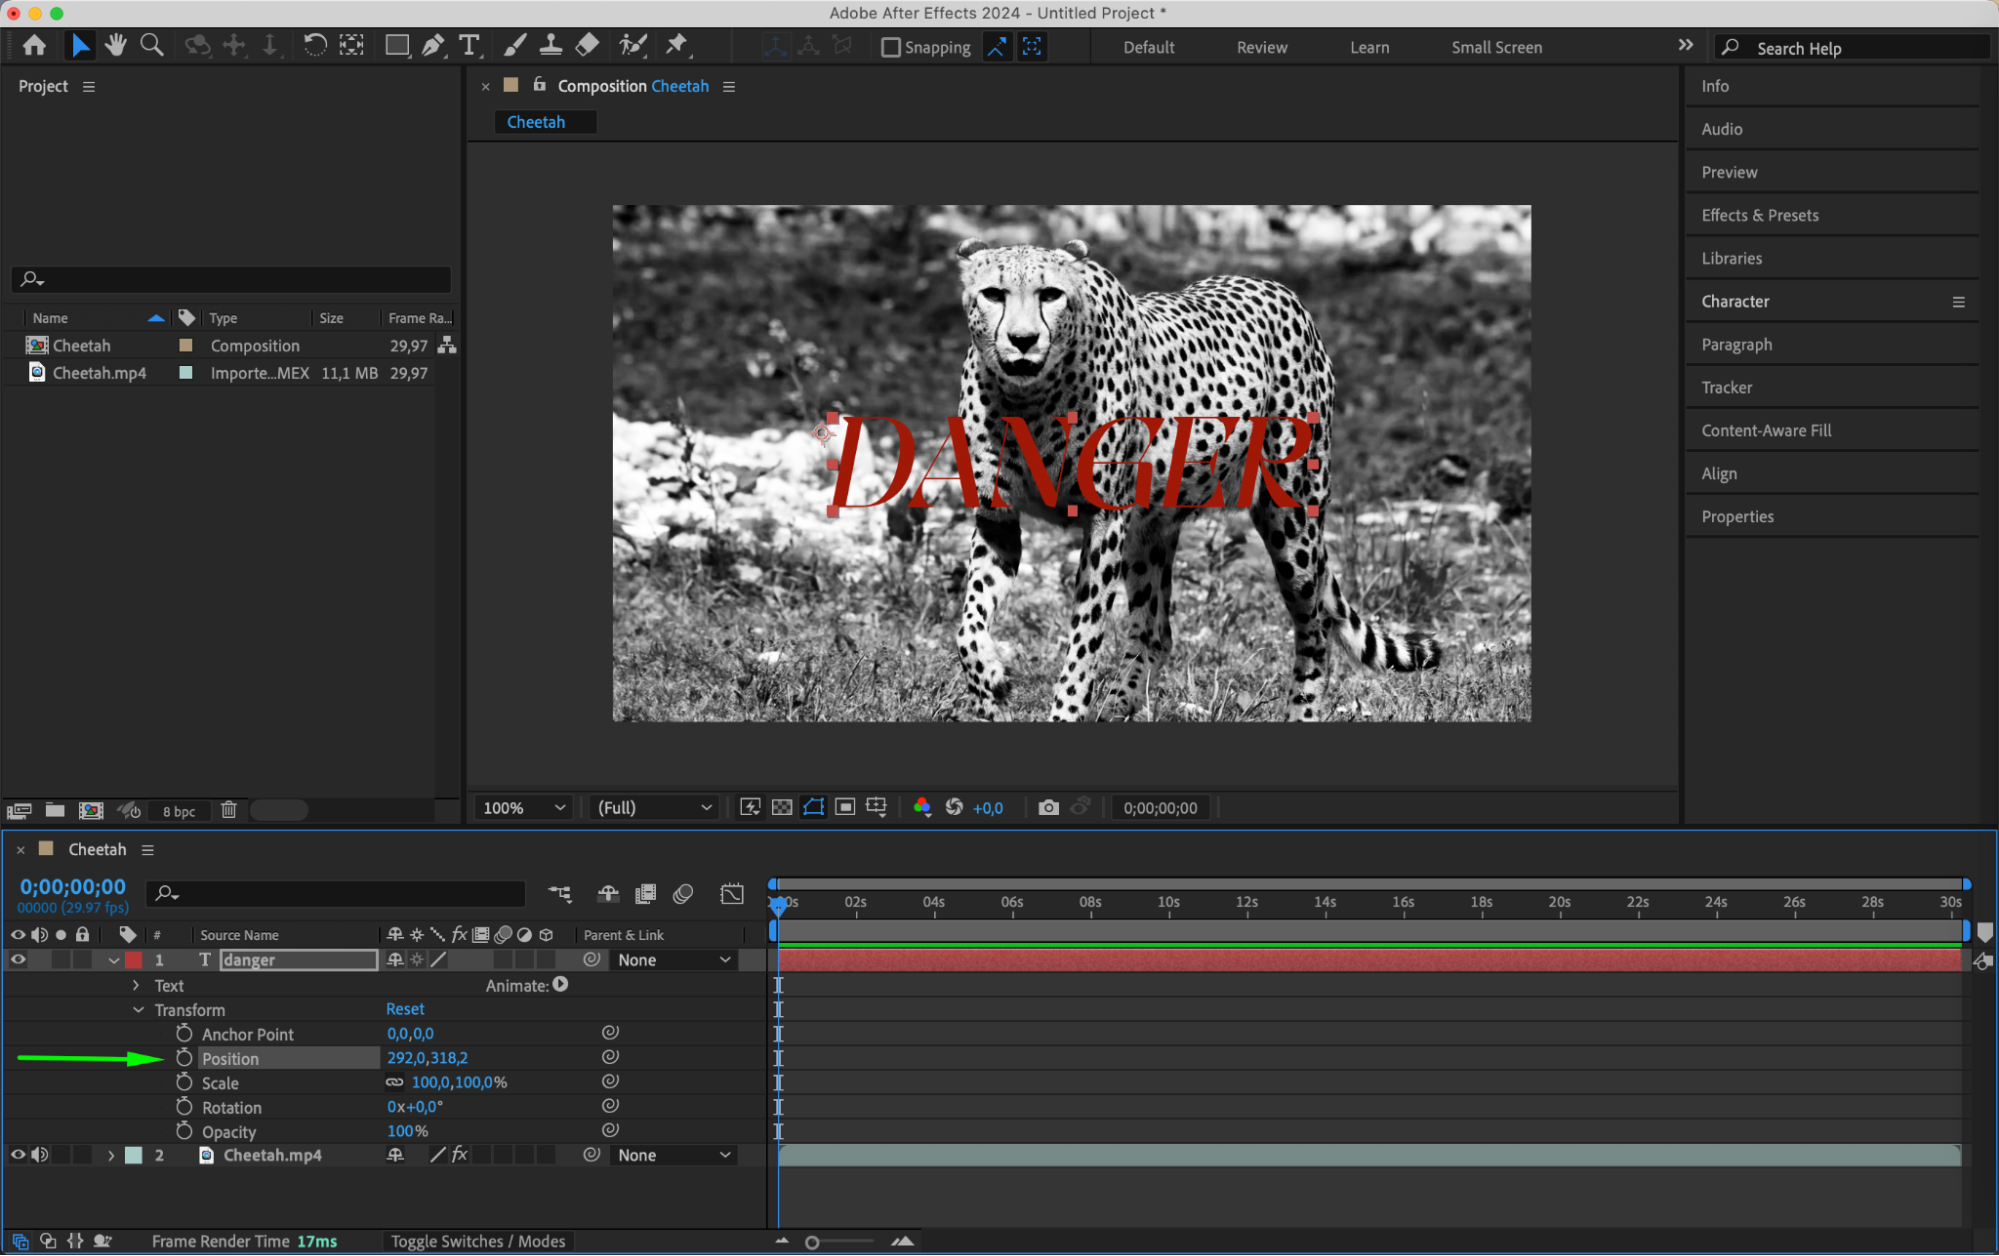Mute audio of Cheetah.mp4 layer
Viewport: 1999px width, 1256px height.
[x=40, y=1154]
